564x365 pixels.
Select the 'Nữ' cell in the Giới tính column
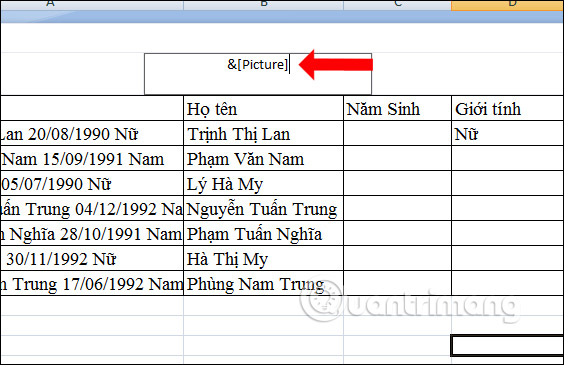click(x=508, y=133)
